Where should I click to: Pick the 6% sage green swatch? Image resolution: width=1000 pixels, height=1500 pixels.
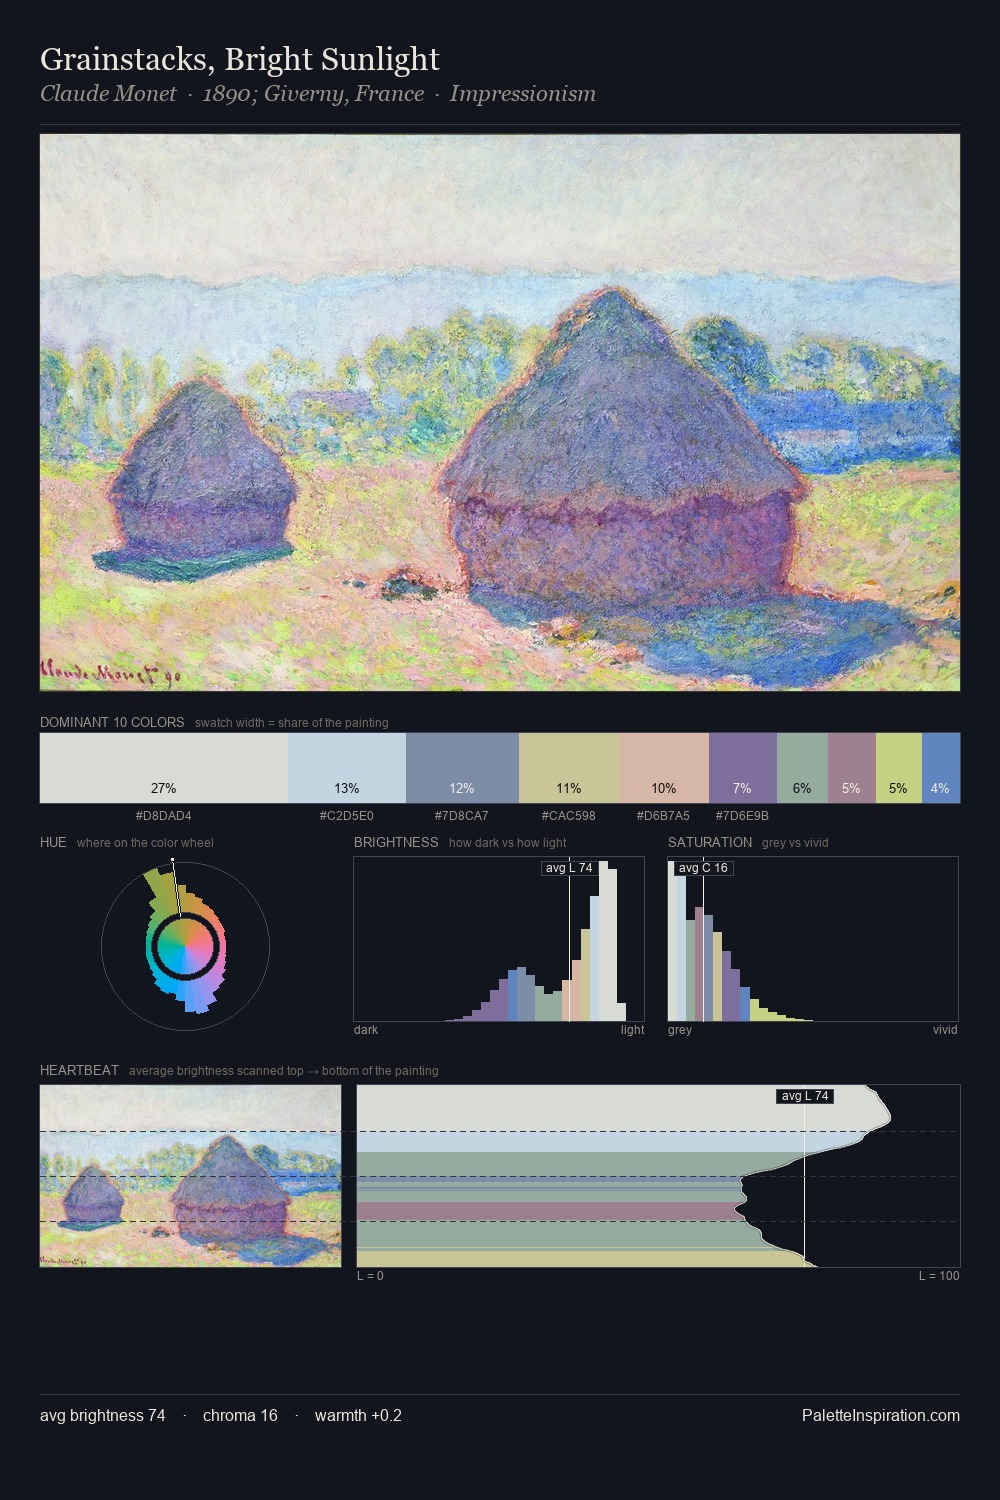pyautogui.click(x=802, y=768)
